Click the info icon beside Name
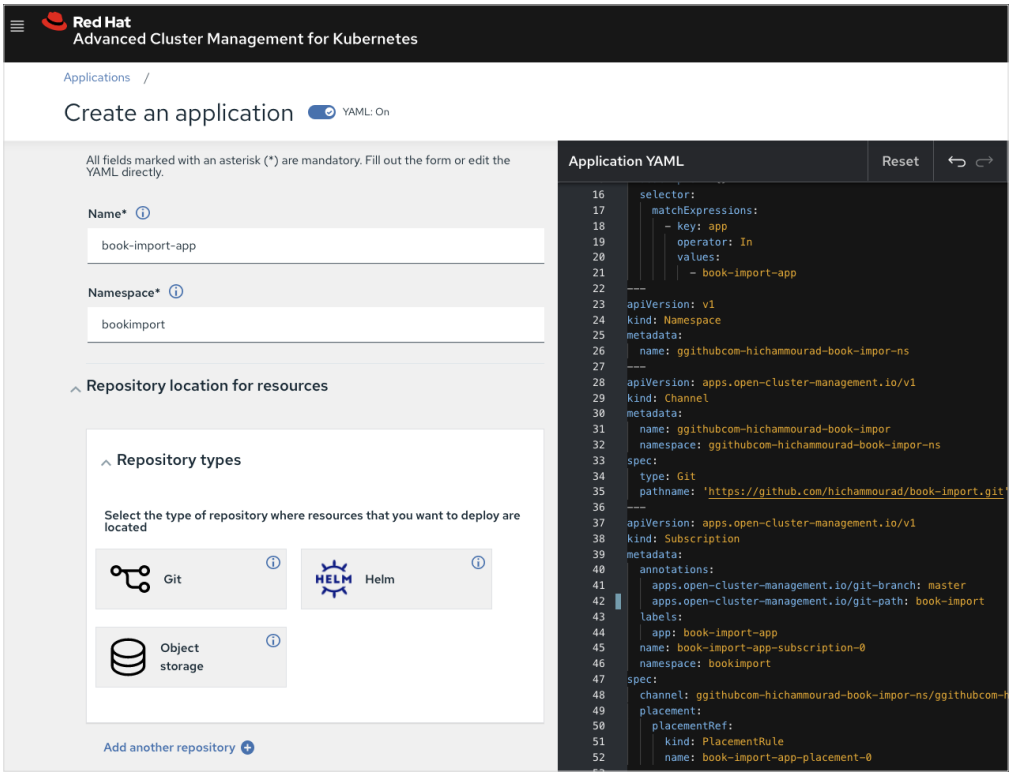This screenshot has height=776, width=1011. pos(143,213)
